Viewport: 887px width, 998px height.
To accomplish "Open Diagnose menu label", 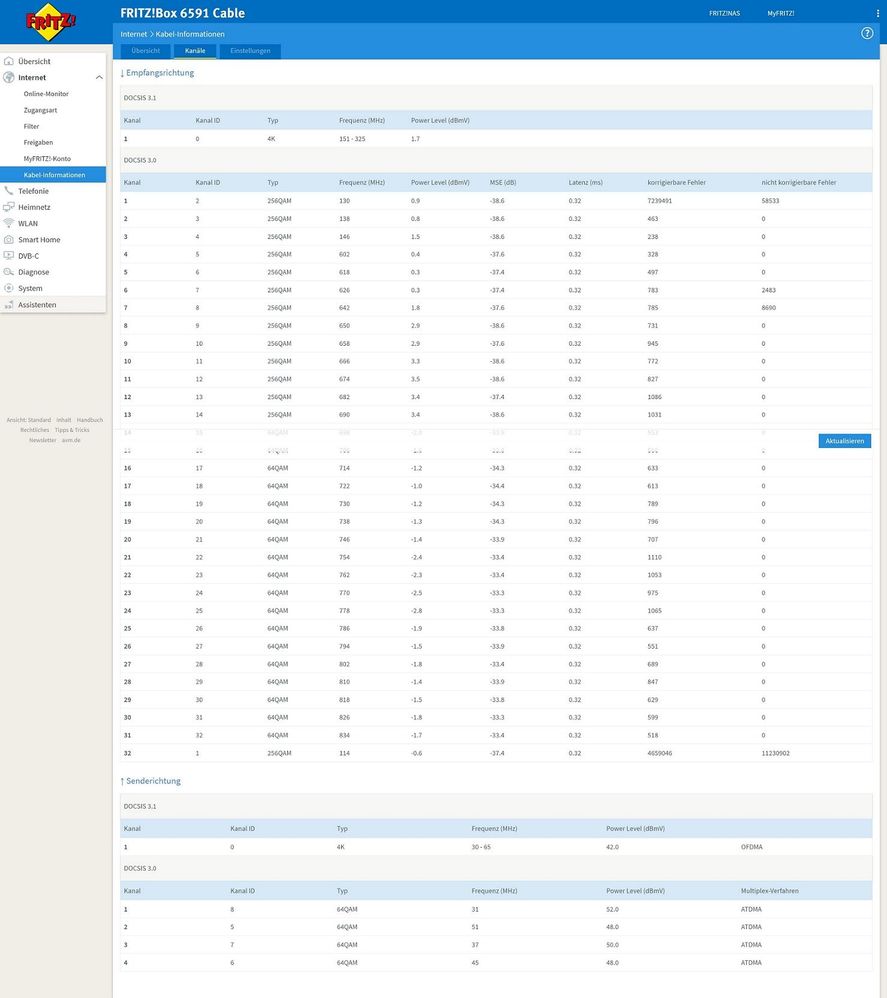I will tap(33, 272).
